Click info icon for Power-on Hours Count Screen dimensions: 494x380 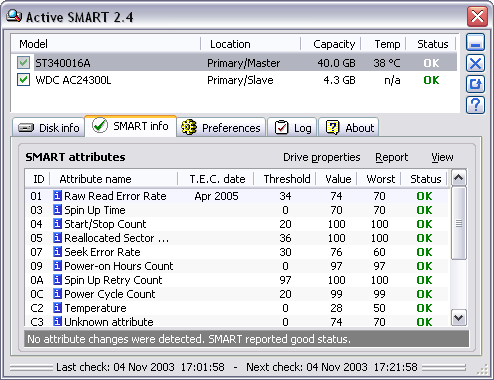coord(57,266)
